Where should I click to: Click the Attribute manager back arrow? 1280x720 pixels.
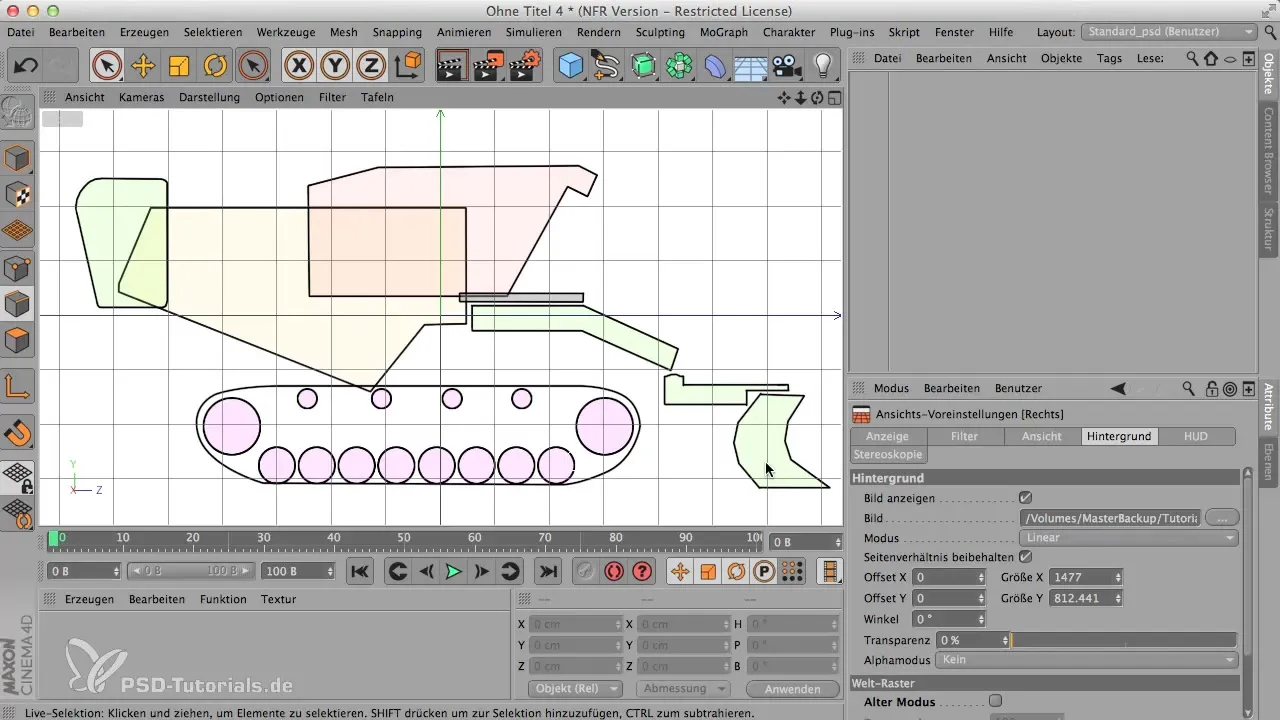pos(1118,388)
